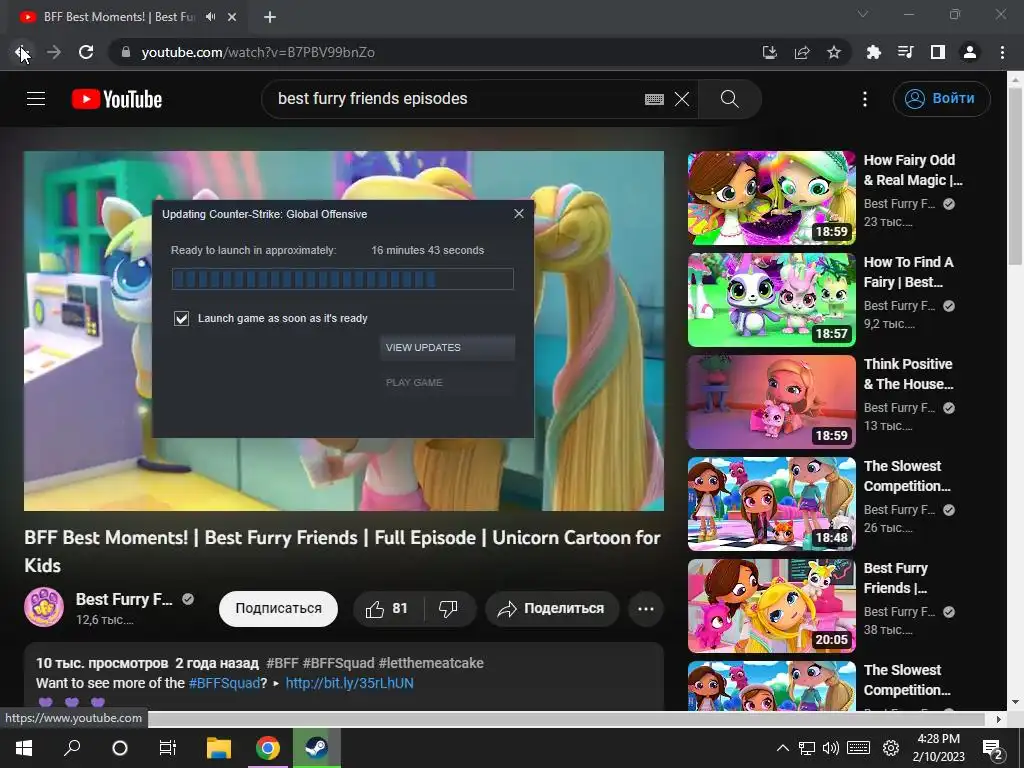Open Task View on the taskbar
The image size is (1024, 768).
(168, 748)
